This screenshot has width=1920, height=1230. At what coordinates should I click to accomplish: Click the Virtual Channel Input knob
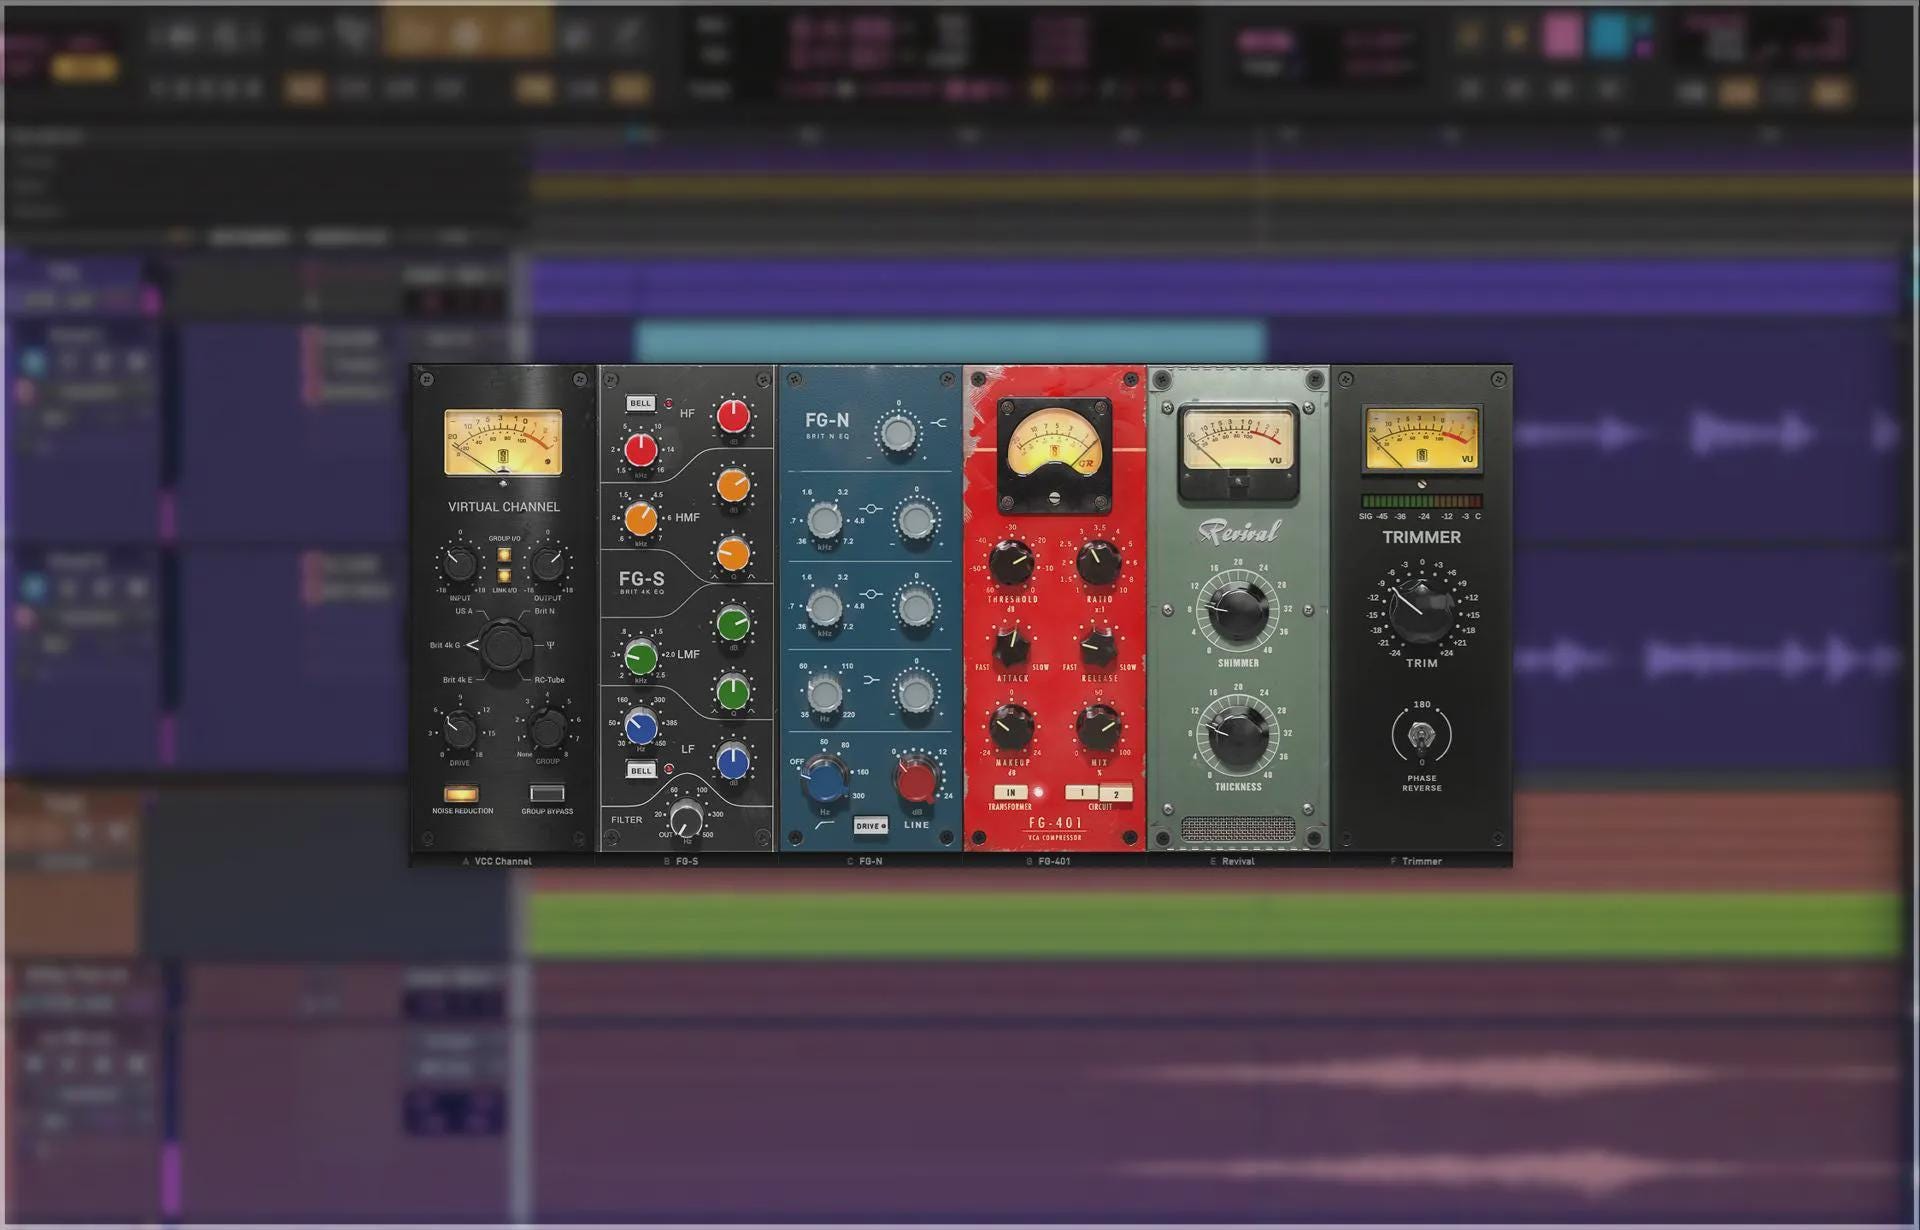point(459,564)
